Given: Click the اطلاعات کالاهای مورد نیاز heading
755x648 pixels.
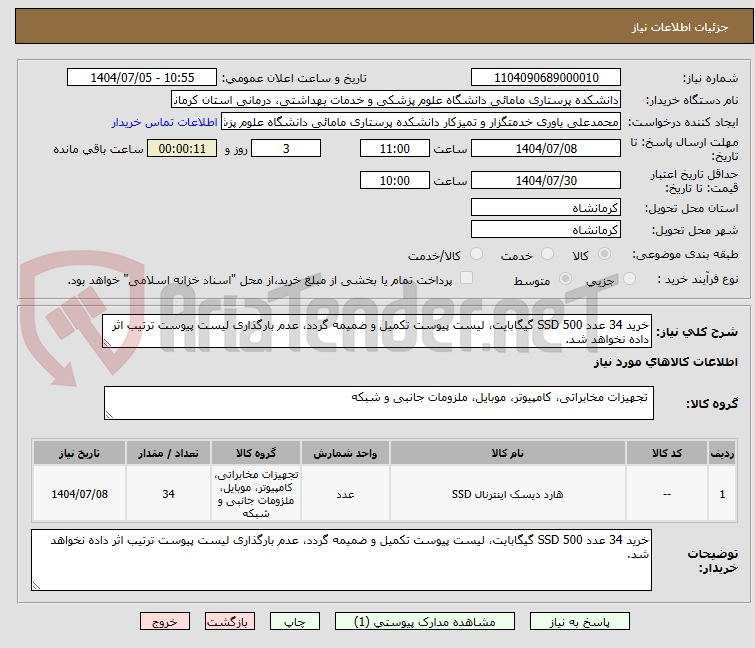Looking at the screenshot, I should pos(665,362).
